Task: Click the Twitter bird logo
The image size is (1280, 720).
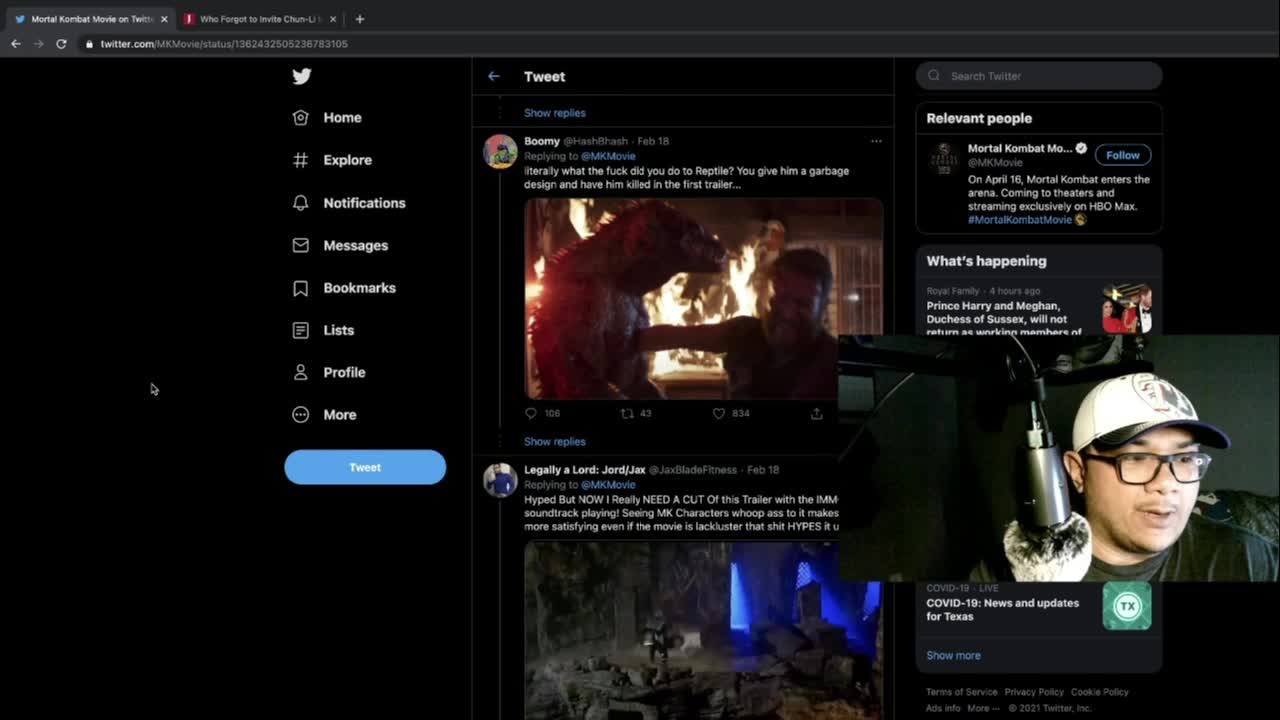Action: (301, 76)
